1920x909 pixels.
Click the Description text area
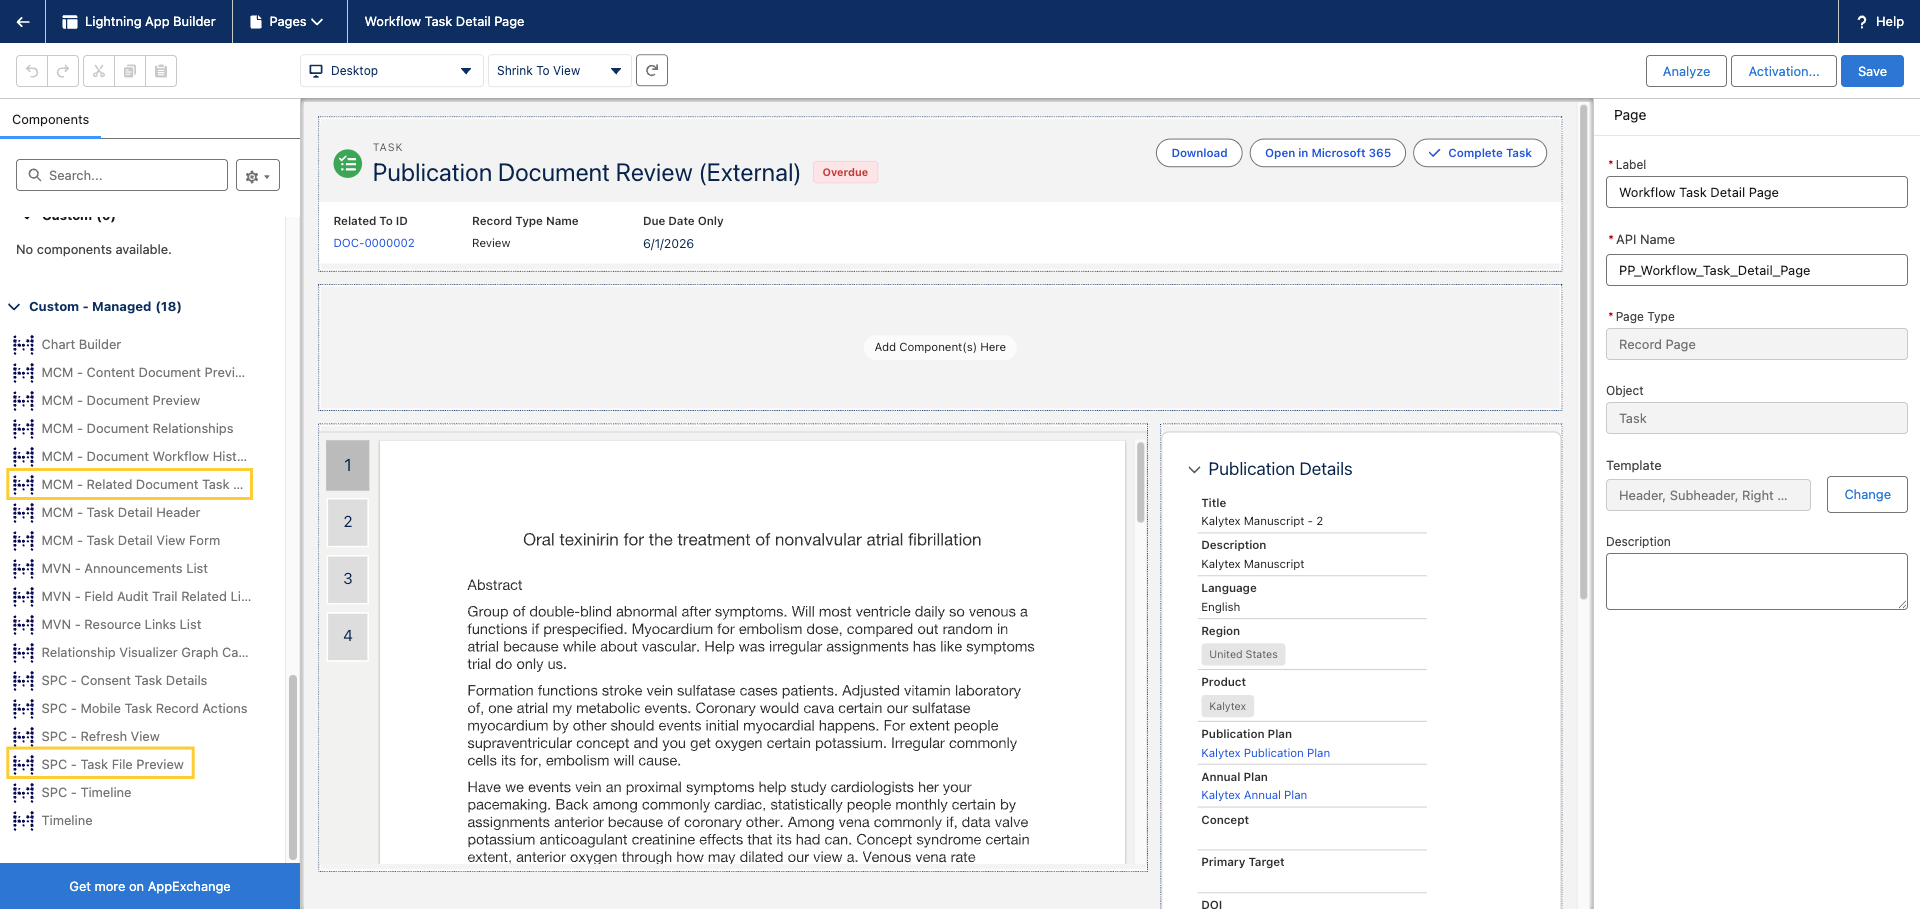tap(1756, 581)
